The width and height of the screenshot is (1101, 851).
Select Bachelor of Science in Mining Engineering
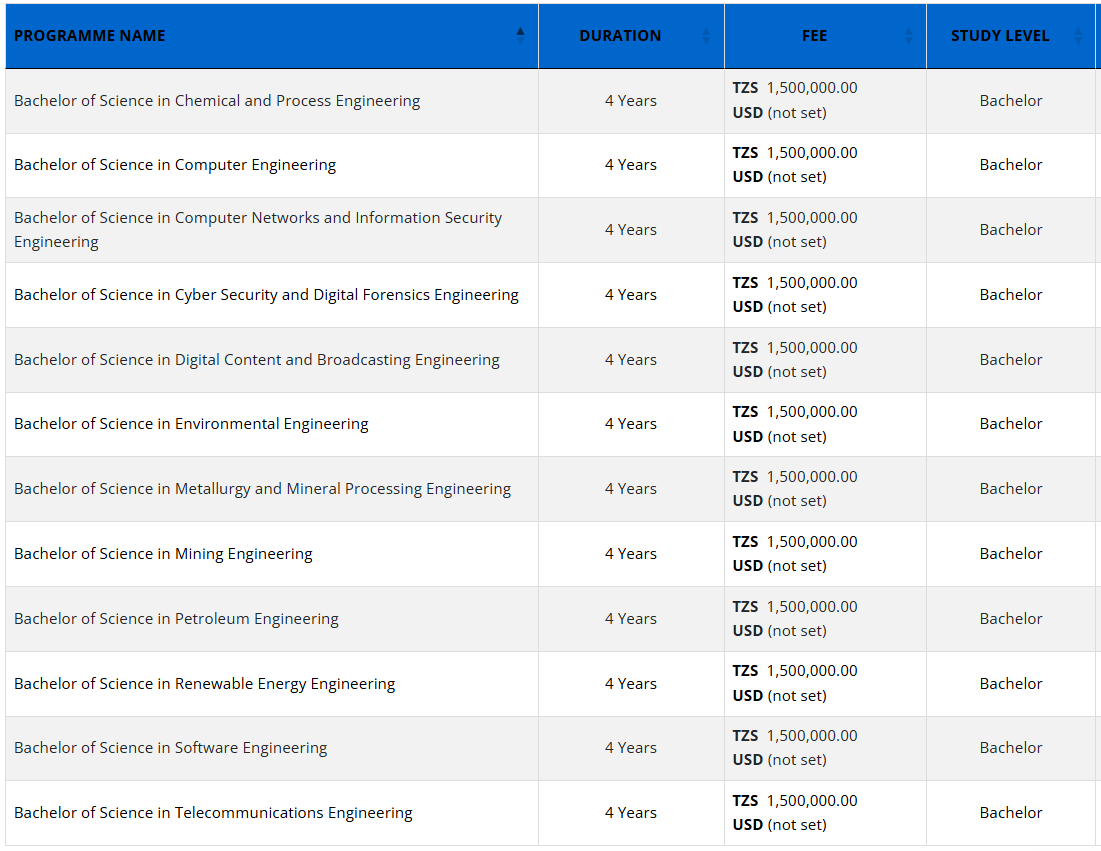[x=163, y=554]
